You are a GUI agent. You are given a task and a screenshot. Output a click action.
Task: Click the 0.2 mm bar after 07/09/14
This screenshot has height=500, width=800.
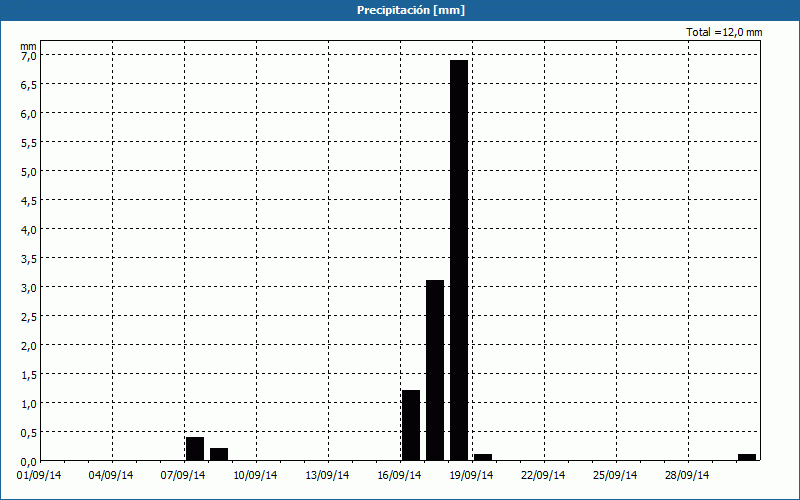[x=219, y=455]
